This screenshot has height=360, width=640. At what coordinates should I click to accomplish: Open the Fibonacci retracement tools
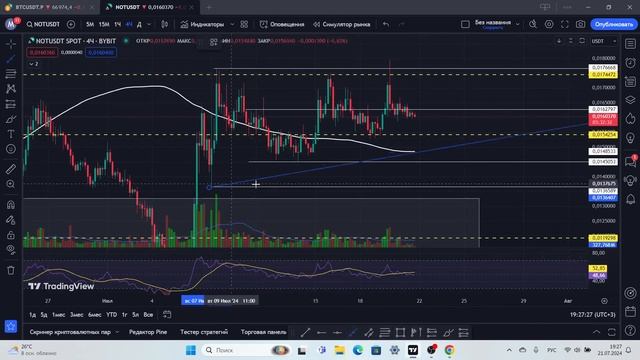point(11,74)
